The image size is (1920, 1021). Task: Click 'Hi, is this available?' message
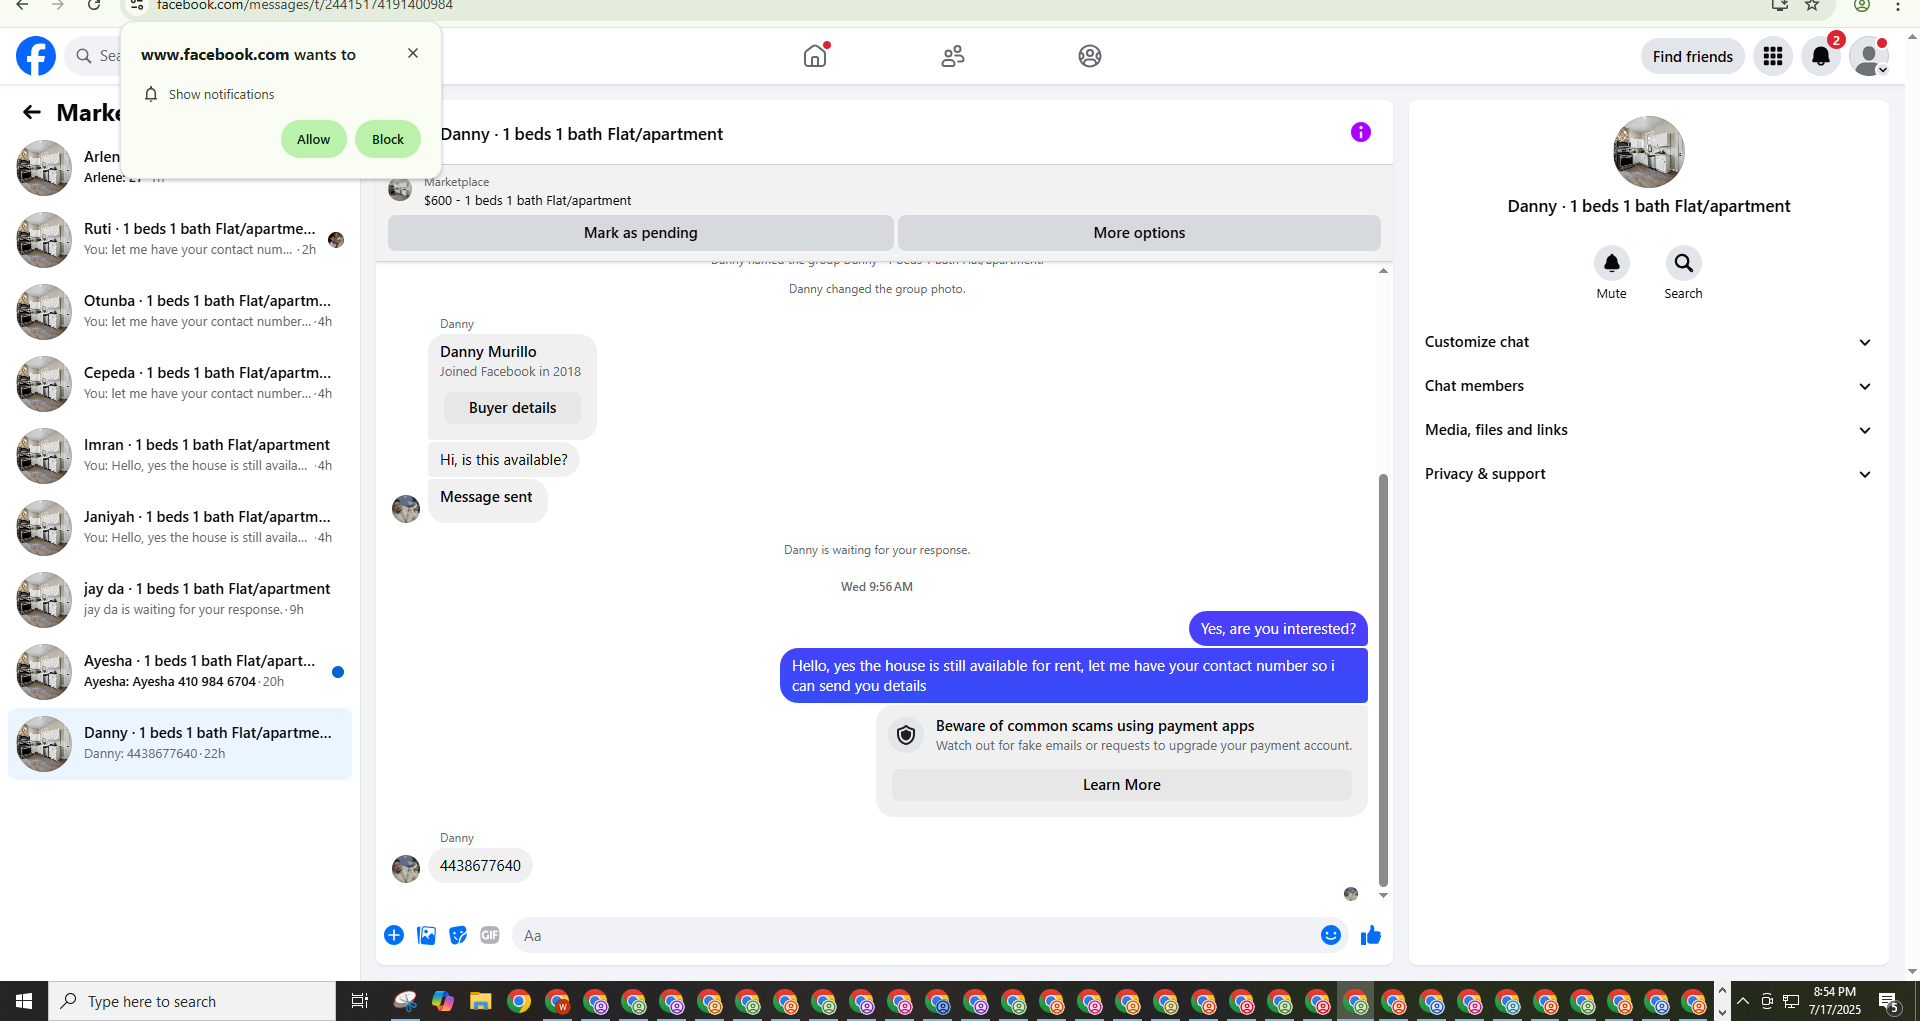pos(503,460)
